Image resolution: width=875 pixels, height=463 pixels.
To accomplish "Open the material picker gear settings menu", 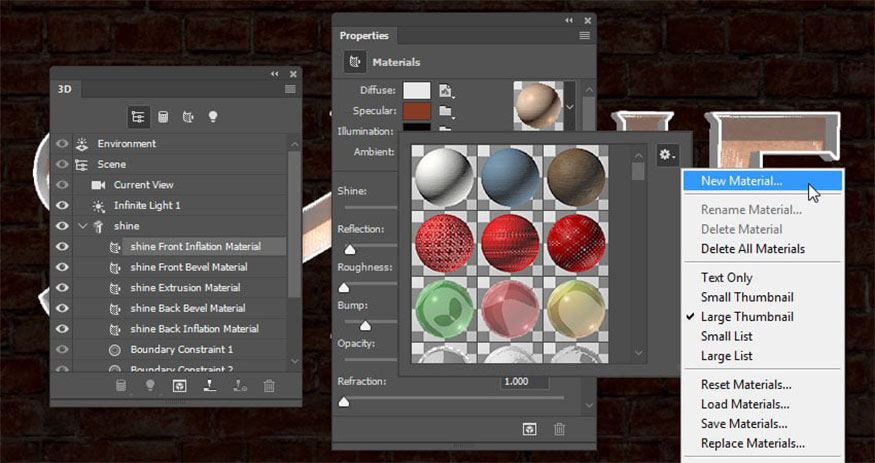I will [x=667, y=155].
